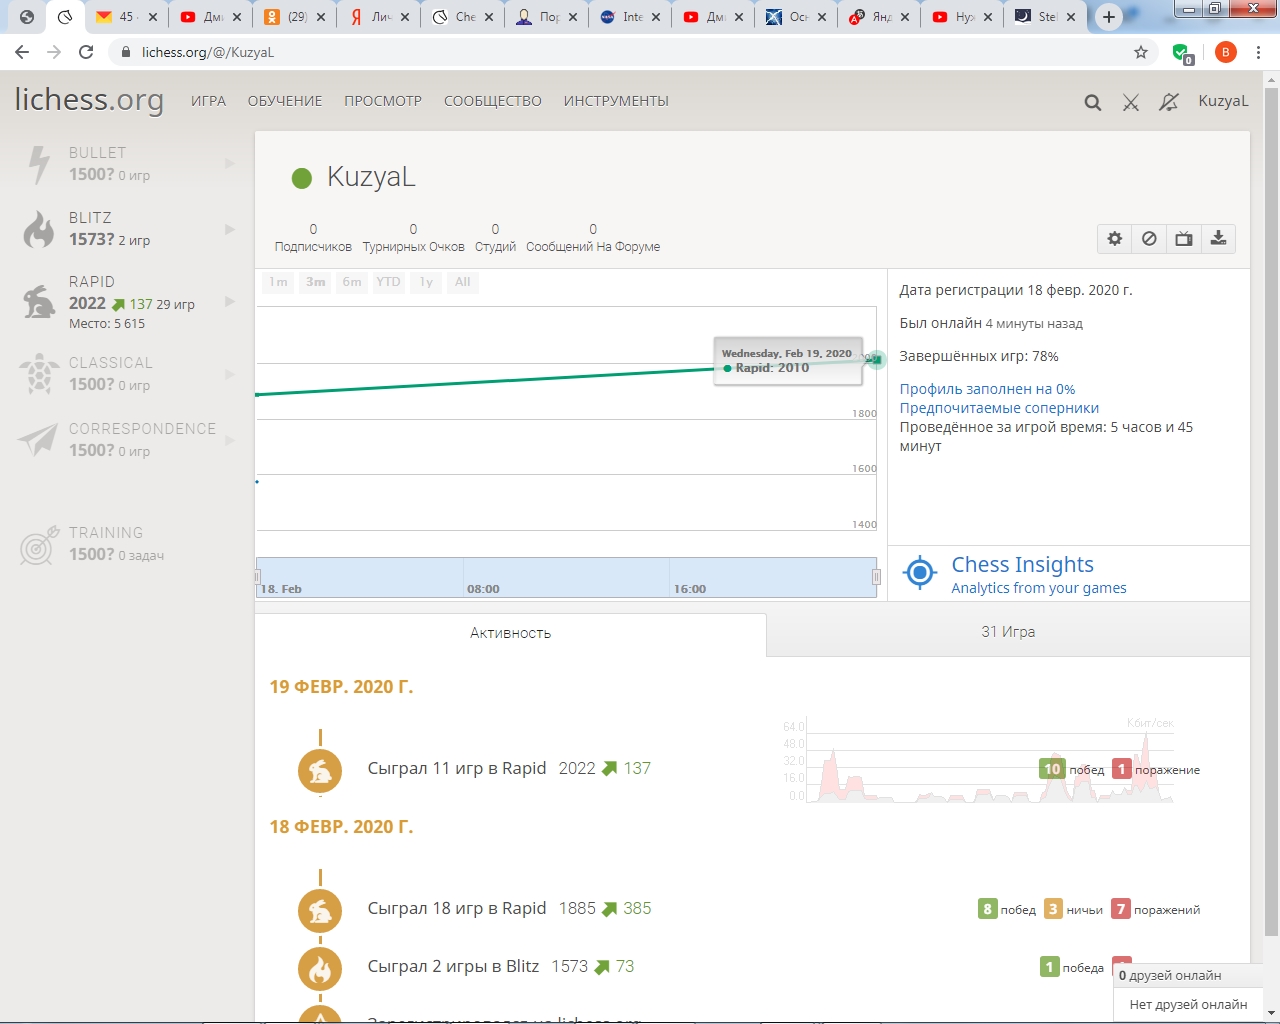This screenshot has width=1280, height=1024.
Task: Open the TV watch icon button
Action: coord(1184,238)
